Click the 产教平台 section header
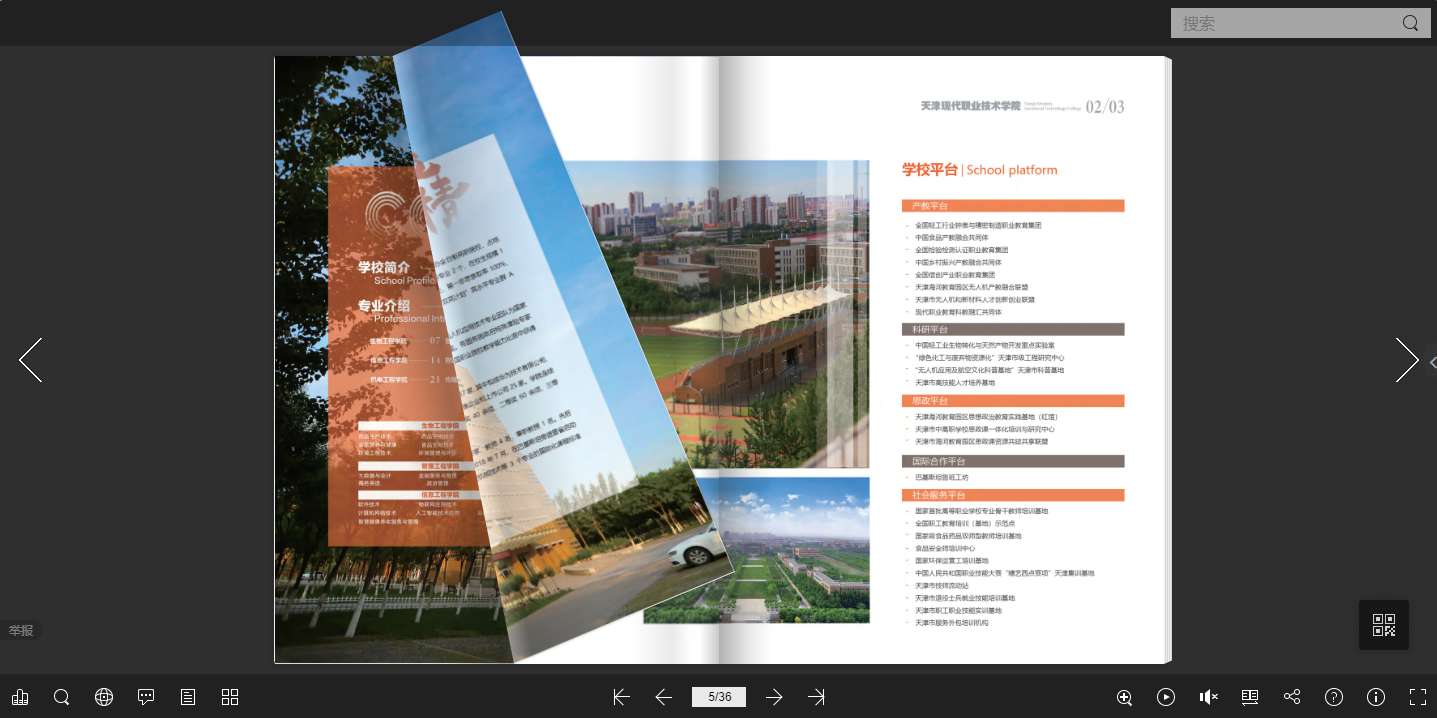Screen dimensions: 1437x718 click(x=1013, y=206)
